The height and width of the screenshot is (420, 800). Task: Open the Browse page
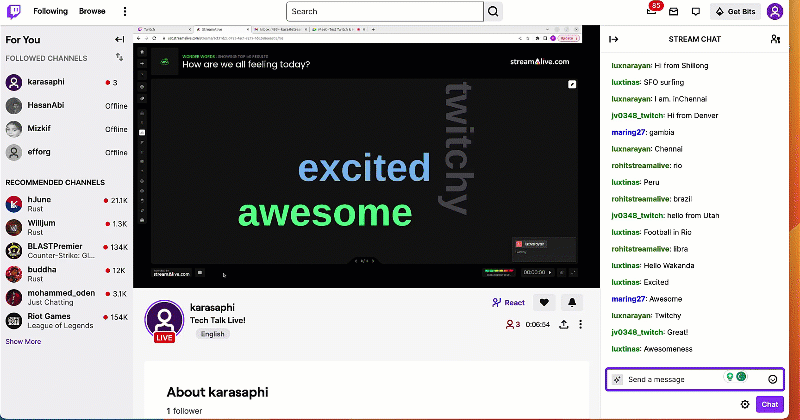tap(92, 11)
